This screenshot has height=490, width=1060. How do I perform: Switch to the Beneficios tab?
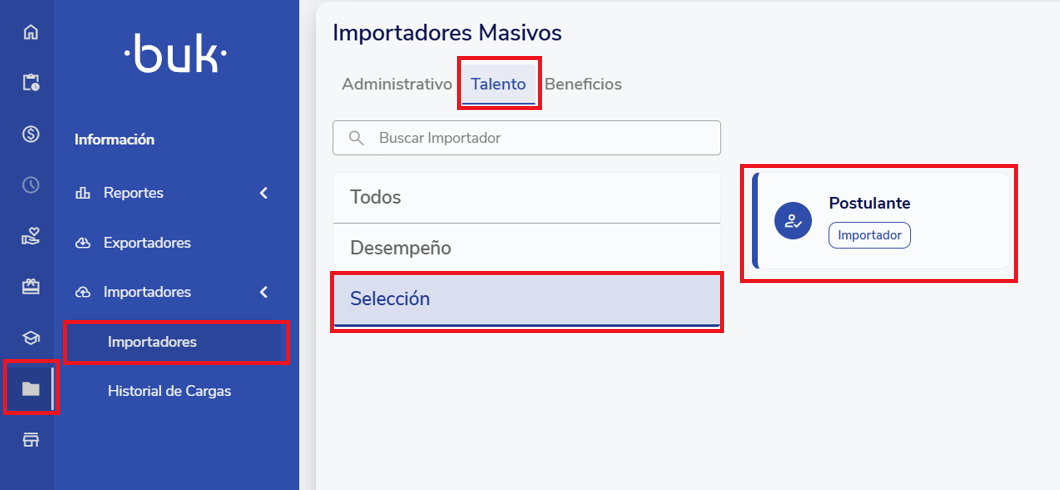(x=583, y=84)
